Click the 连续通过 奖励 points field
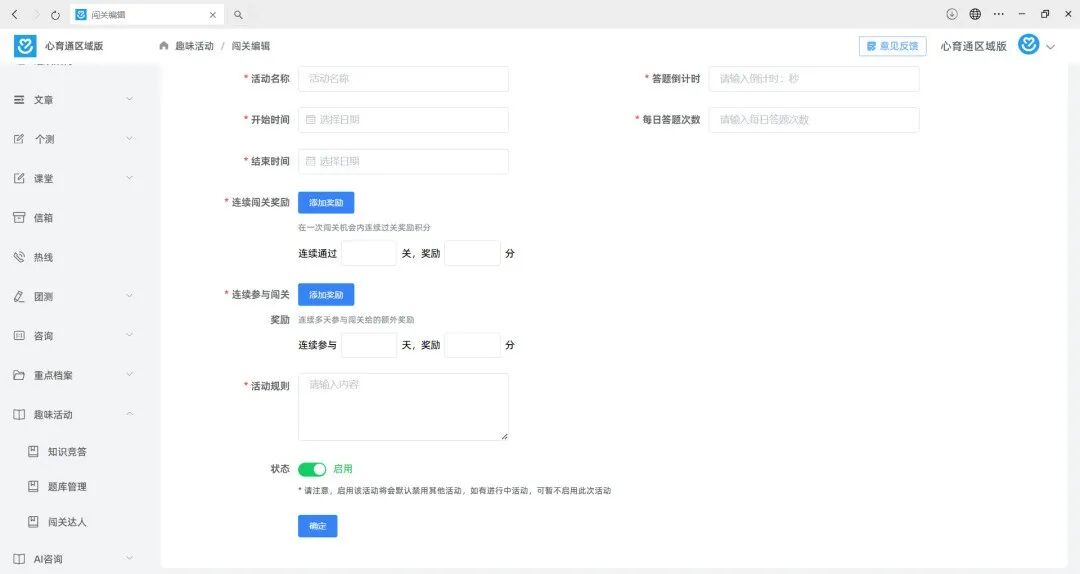The width and height of the screenshot is (1080, 574). click(x=472, y=254)
